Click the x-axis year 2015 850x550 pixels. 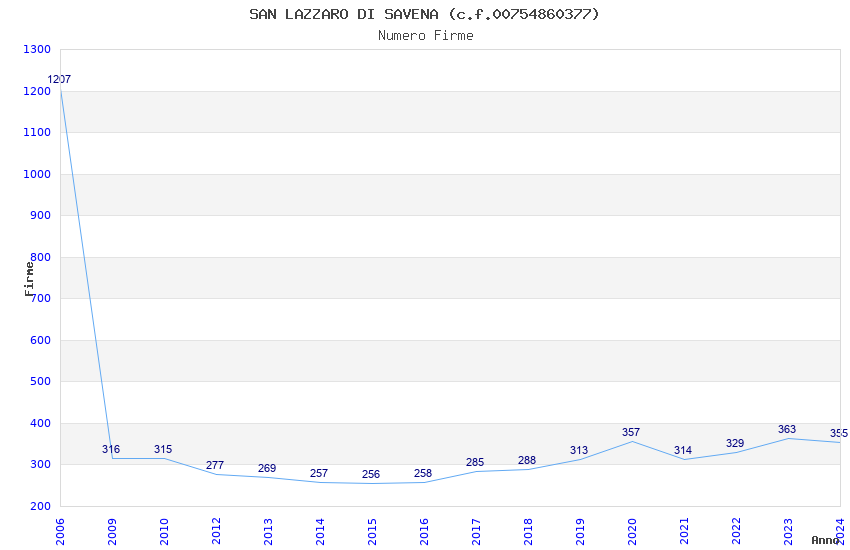(x=372, y=531)
